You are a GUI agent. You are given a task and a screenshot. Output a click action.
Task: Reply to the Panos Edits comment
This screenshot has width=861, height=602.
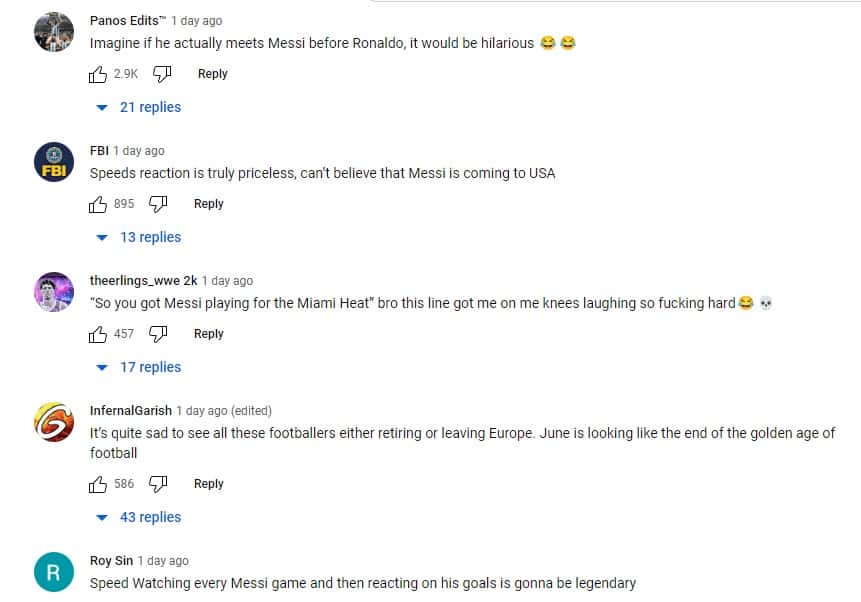(212, 74)
